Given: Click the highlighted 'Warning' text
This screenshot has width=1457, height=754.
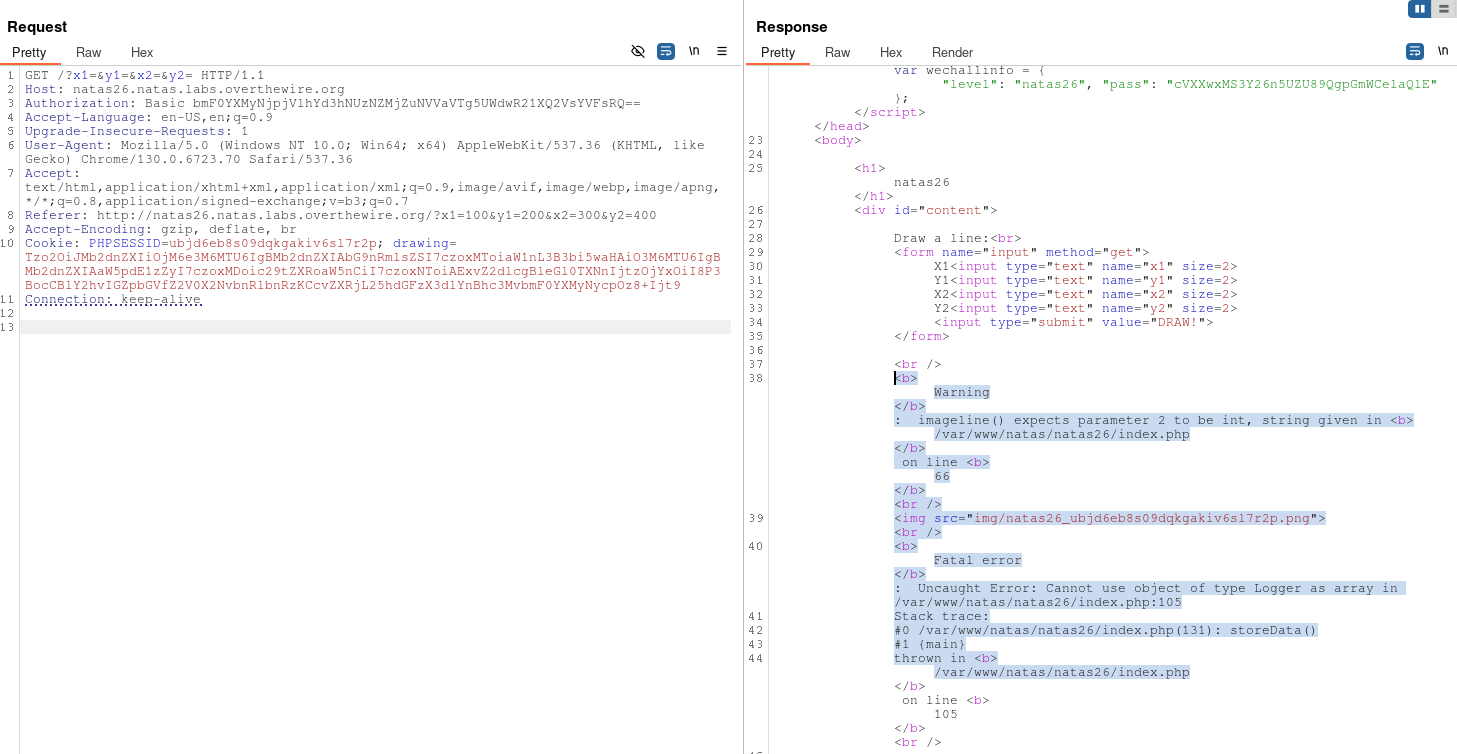Looking at the screenshot, I should tap(962, 392).
